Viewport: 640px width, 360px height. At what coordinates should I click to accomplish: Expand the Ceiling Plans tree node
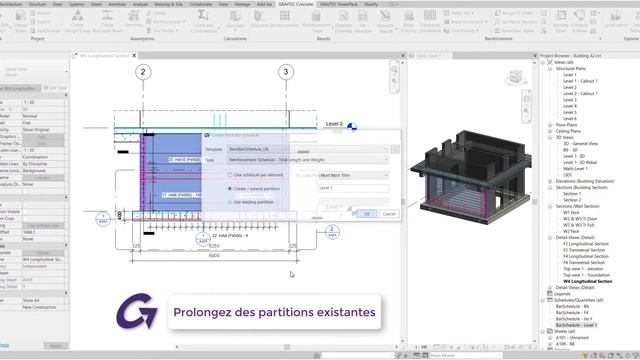550,131
